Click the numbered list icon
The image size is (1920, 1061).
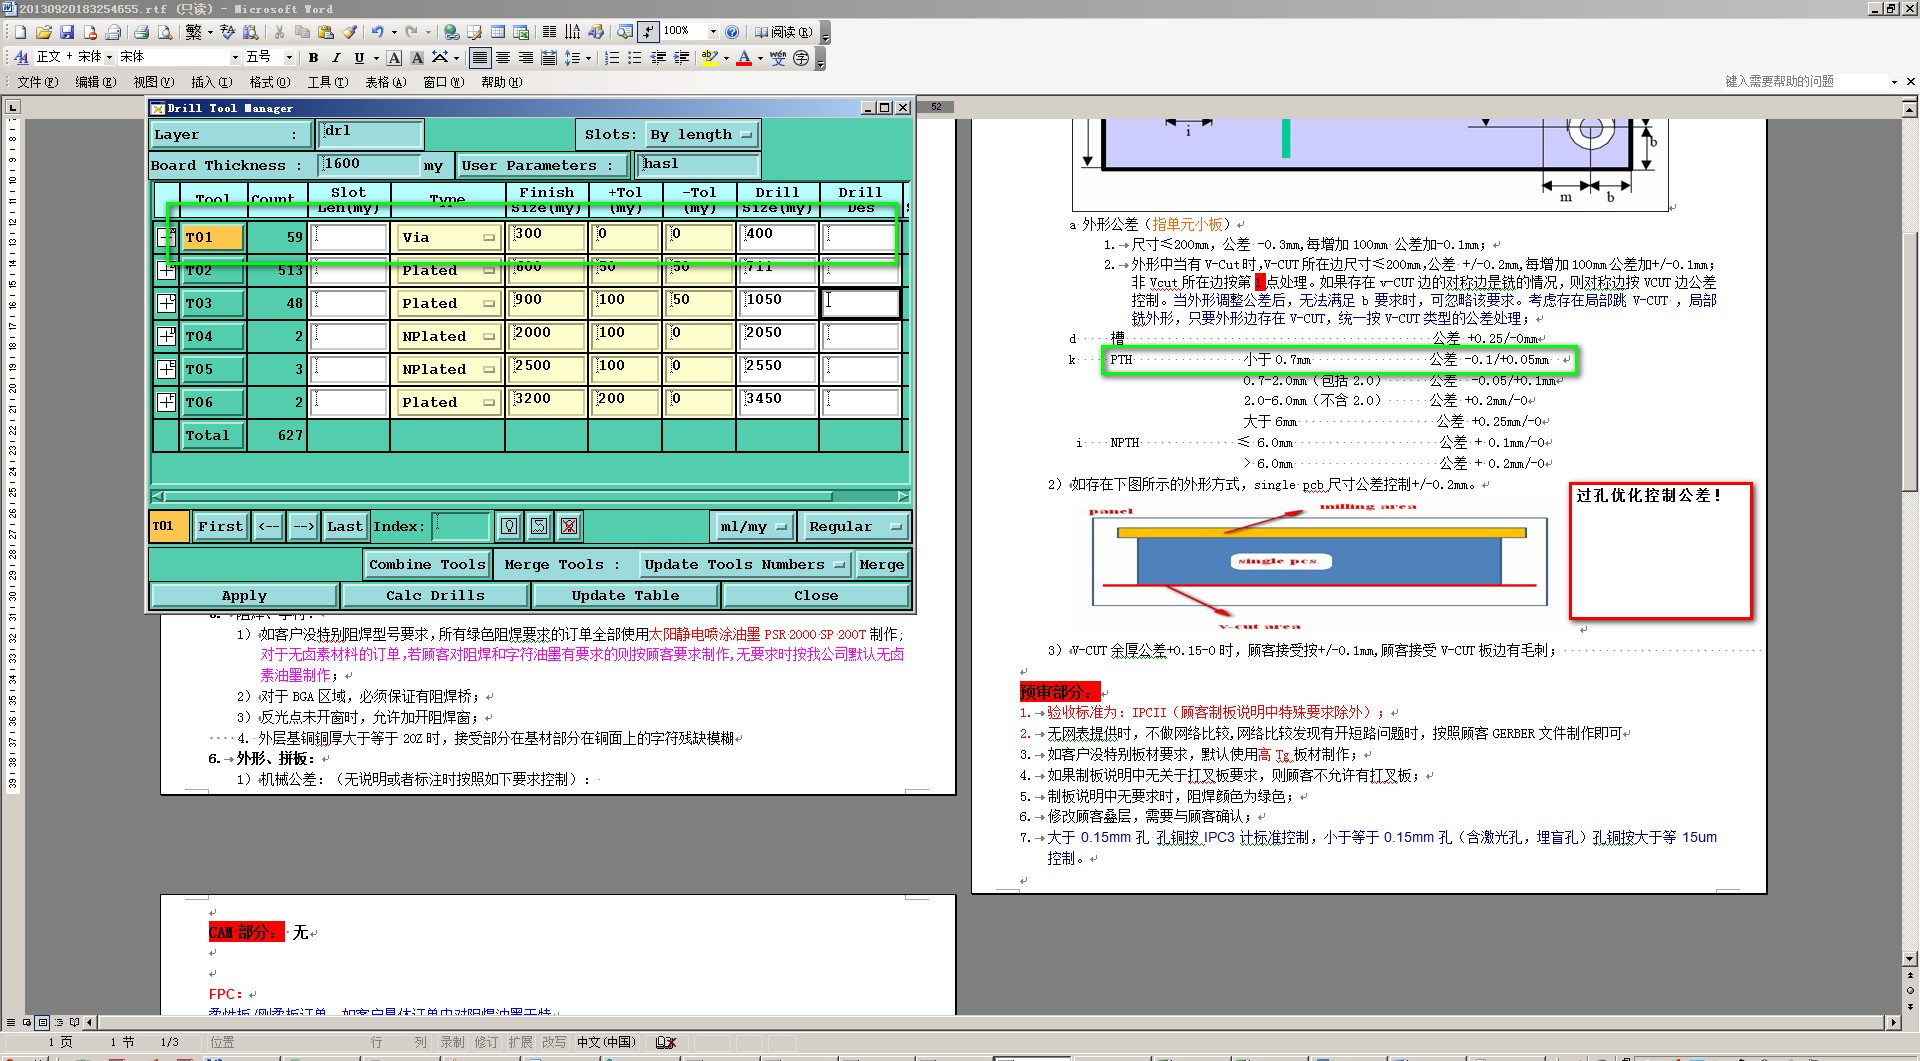(612, 58)
